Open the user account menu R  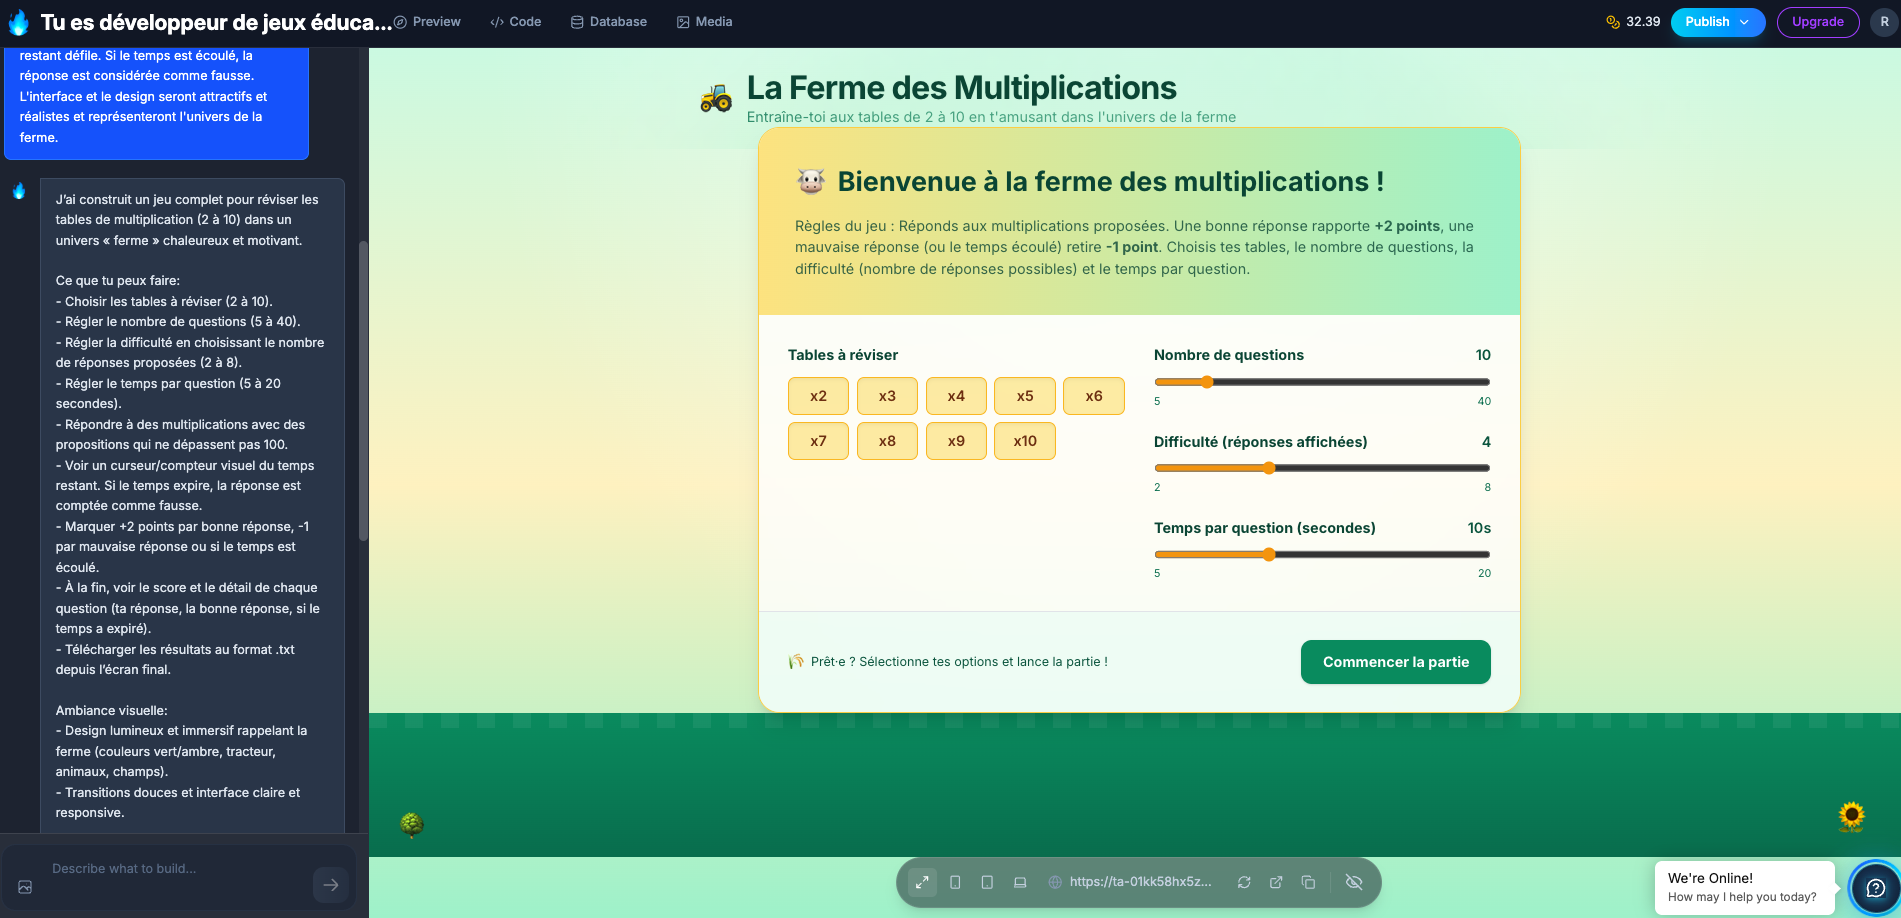pyautogui.click(x=1884, y=22)
